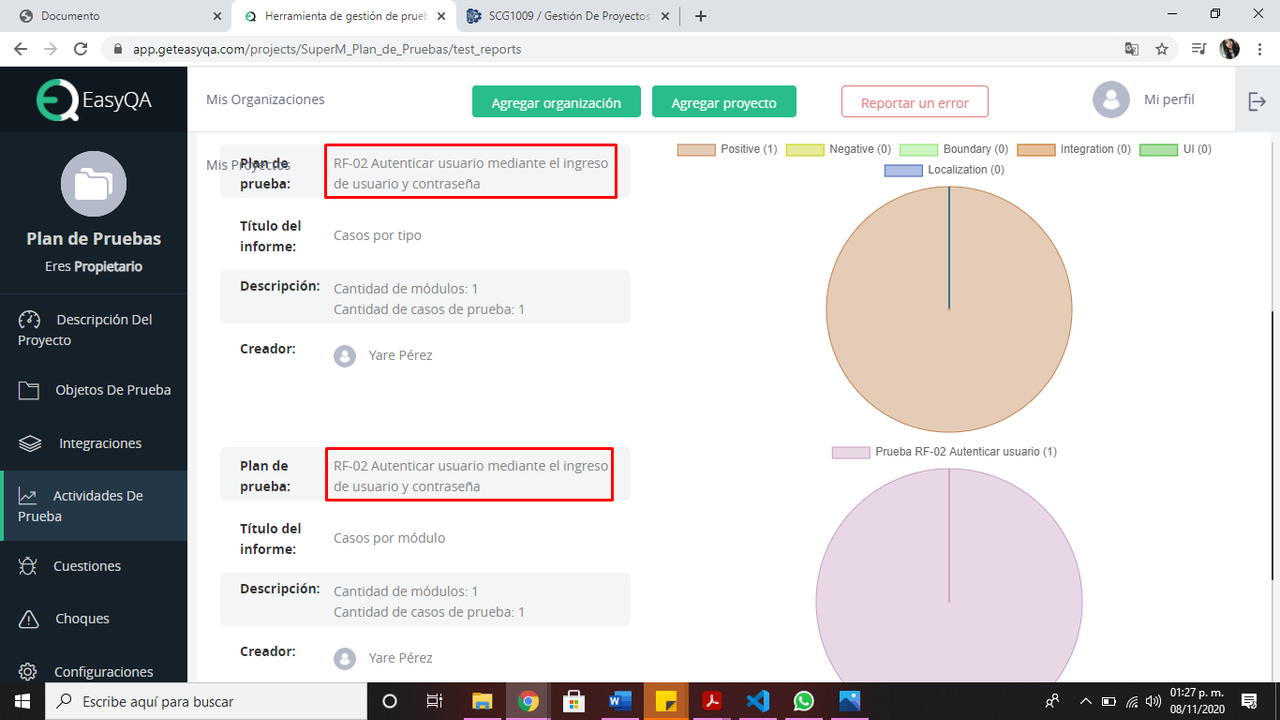Open Choques warning icon in the sidebar
This screenshot has height=720, width=1280.
[x=28, y=619]
